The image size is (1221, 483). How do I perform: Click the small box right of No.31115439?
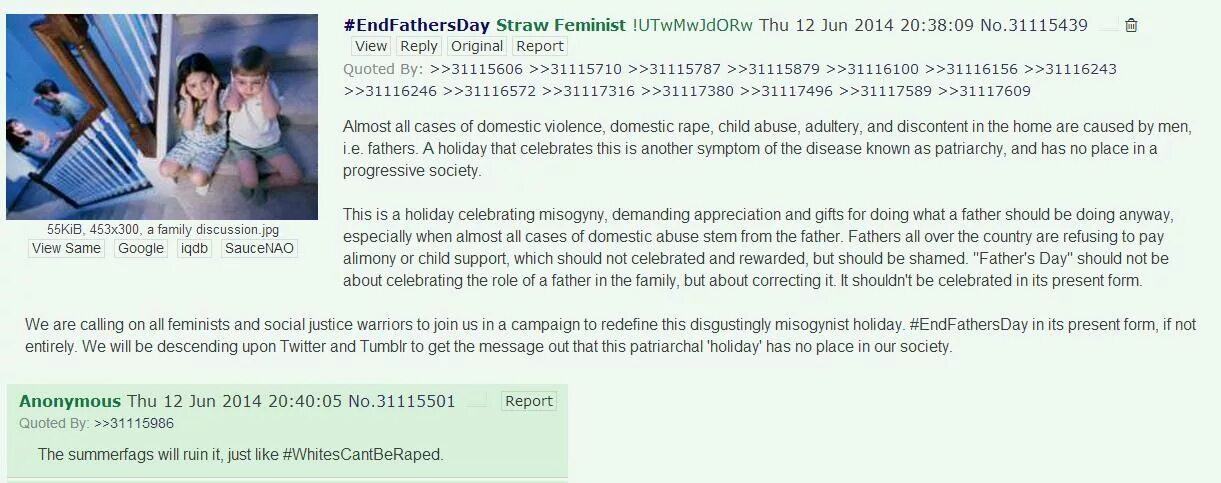[1108, 27]
